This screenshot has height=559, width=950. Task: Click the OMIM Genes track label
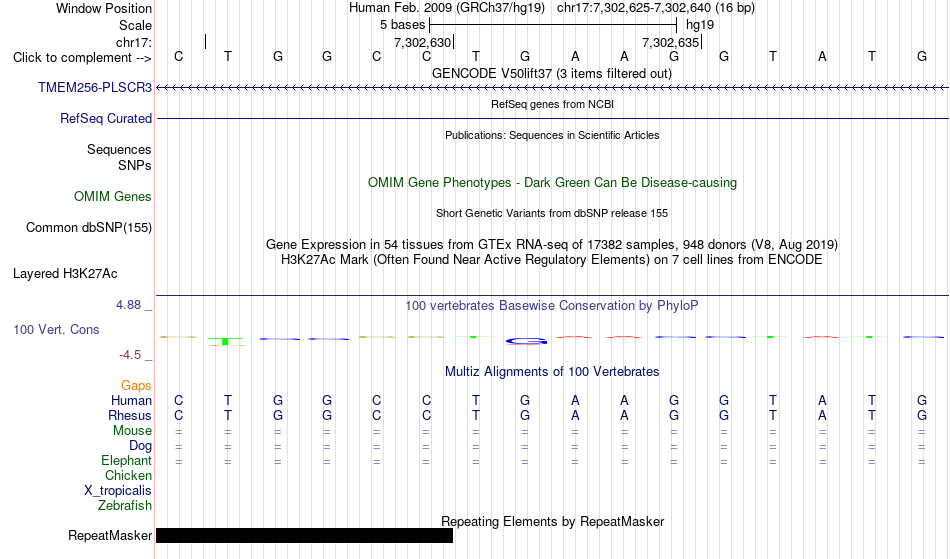pyautogui.click(x=112, y=197)
